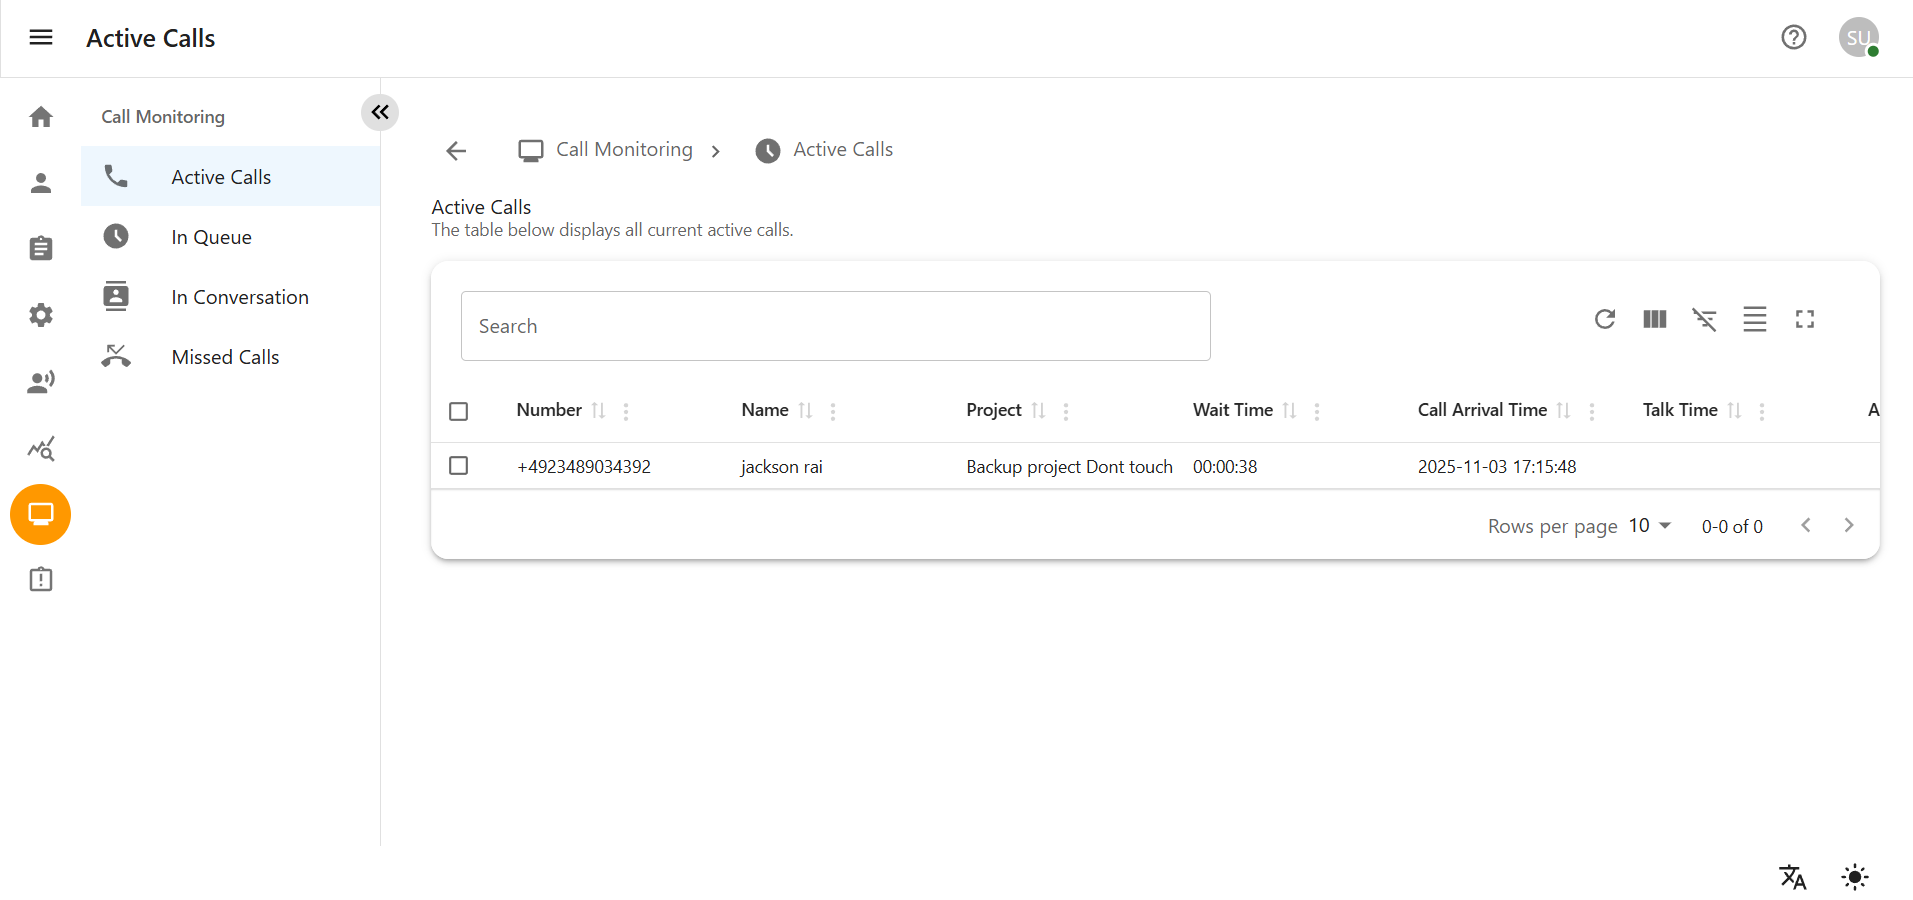
Task: Clear table filters using the filter-off icon
Action: [x=1705, y=319]
